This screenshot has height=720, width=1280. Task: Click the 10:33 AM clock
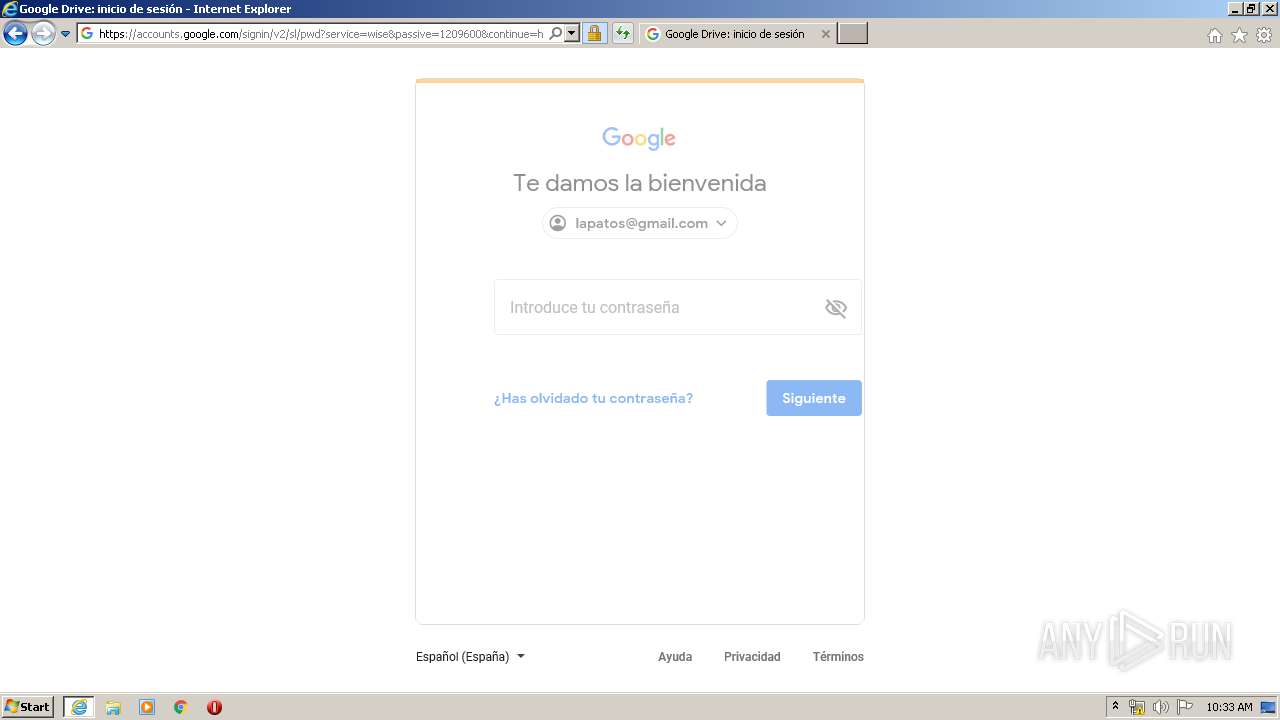click(1229, 707)
